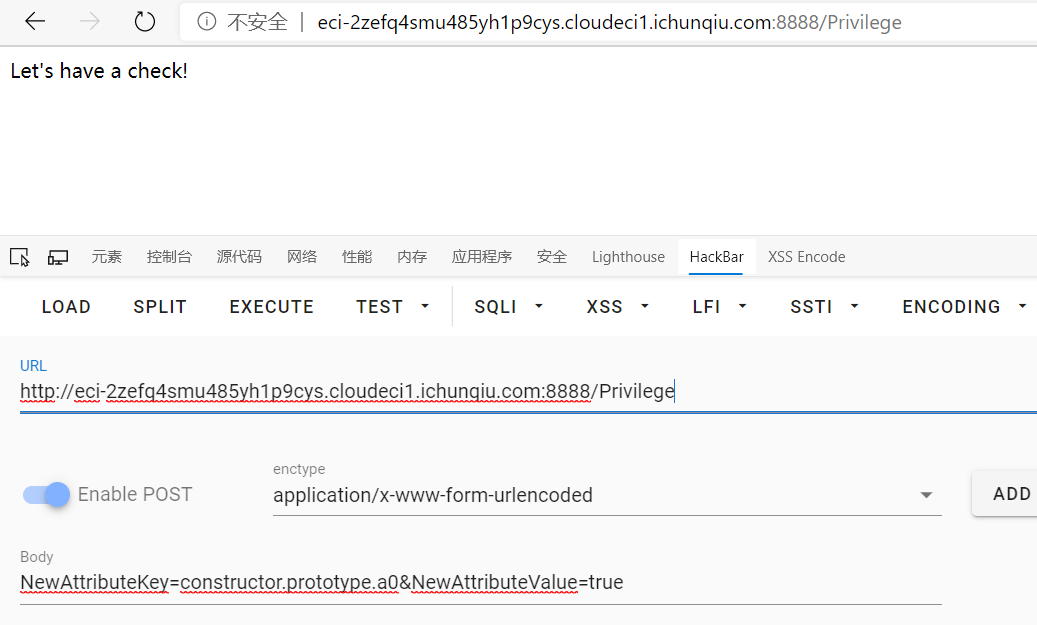Open the enctype dropdown
The width and height of the screenshot is (1037, 625).
606,495
